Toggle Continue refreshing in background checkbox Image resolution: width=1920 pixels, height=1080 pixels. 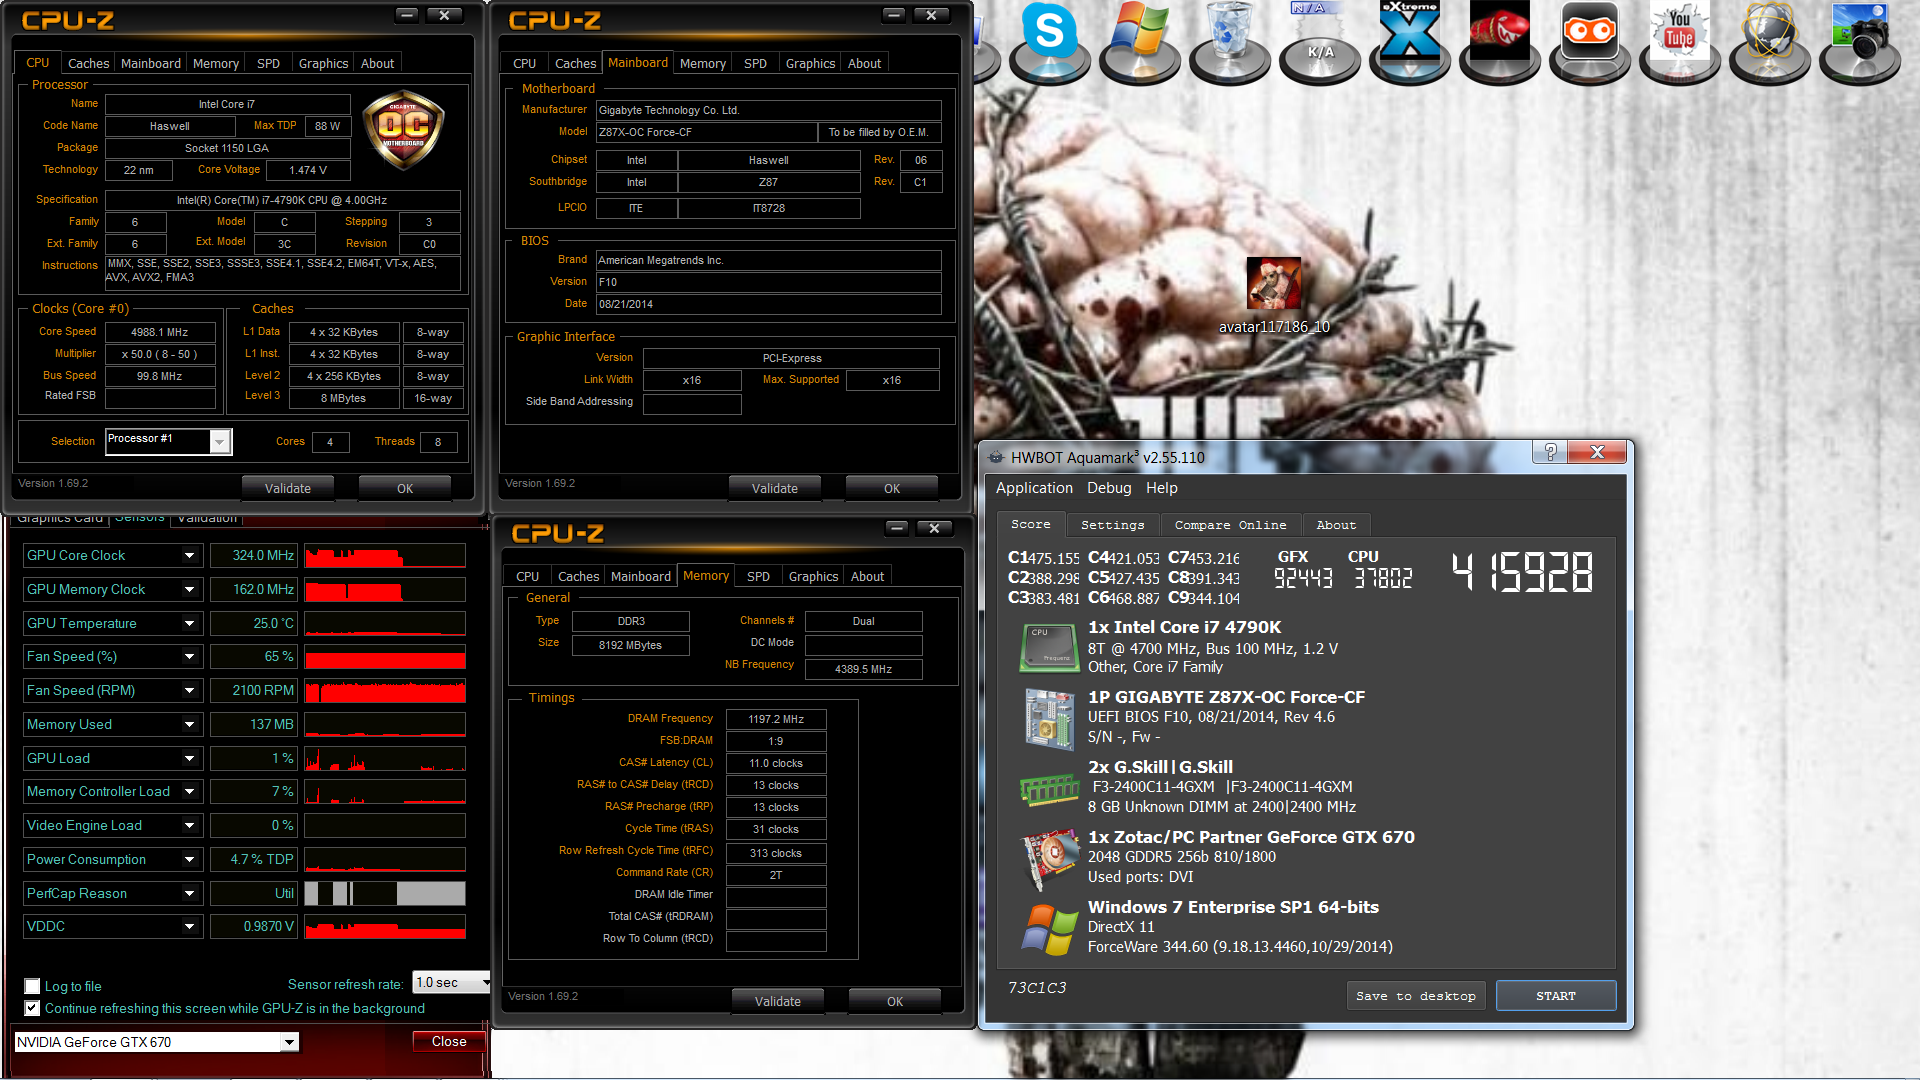click(x=32, y=1008)
